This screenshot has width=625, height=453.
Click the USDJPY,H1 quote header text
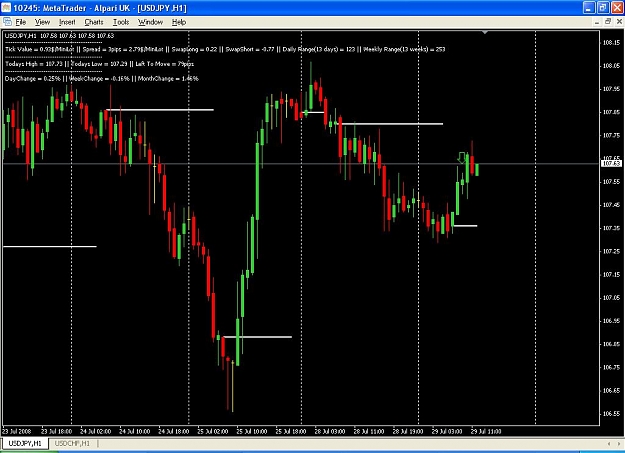point(59,35)
